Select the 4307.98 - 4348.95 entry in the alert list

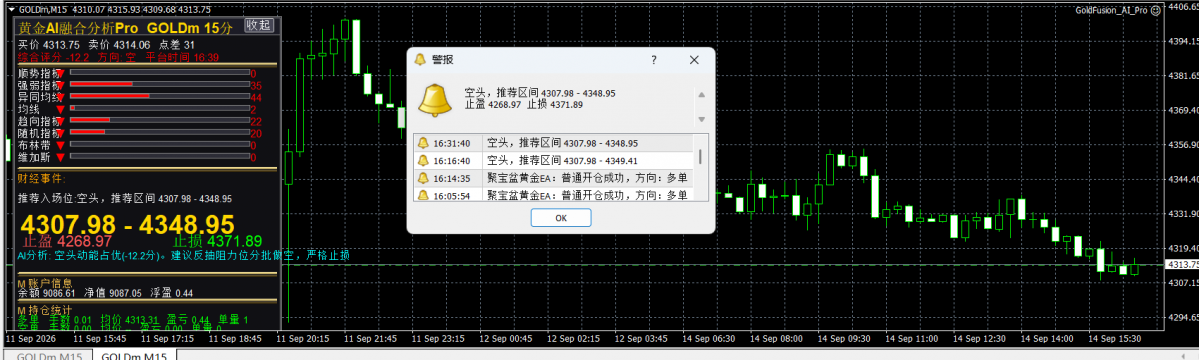(562, 143)
